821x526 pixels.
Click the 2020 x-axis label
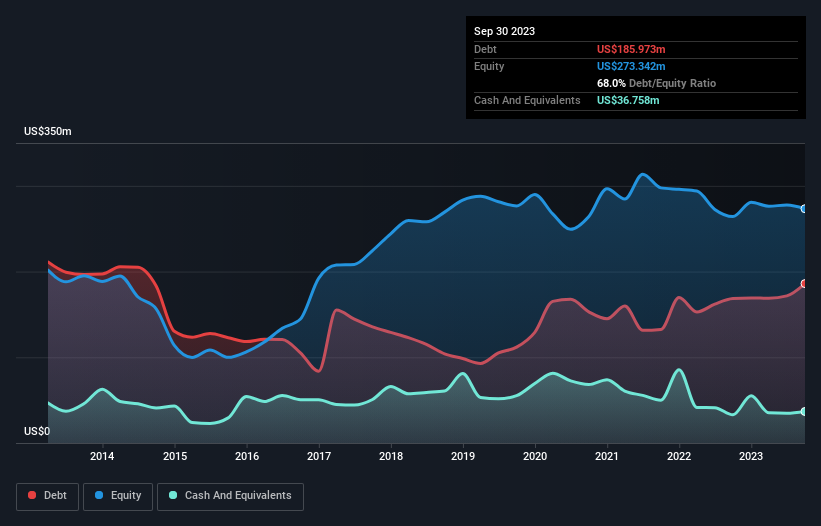(535, 456)
